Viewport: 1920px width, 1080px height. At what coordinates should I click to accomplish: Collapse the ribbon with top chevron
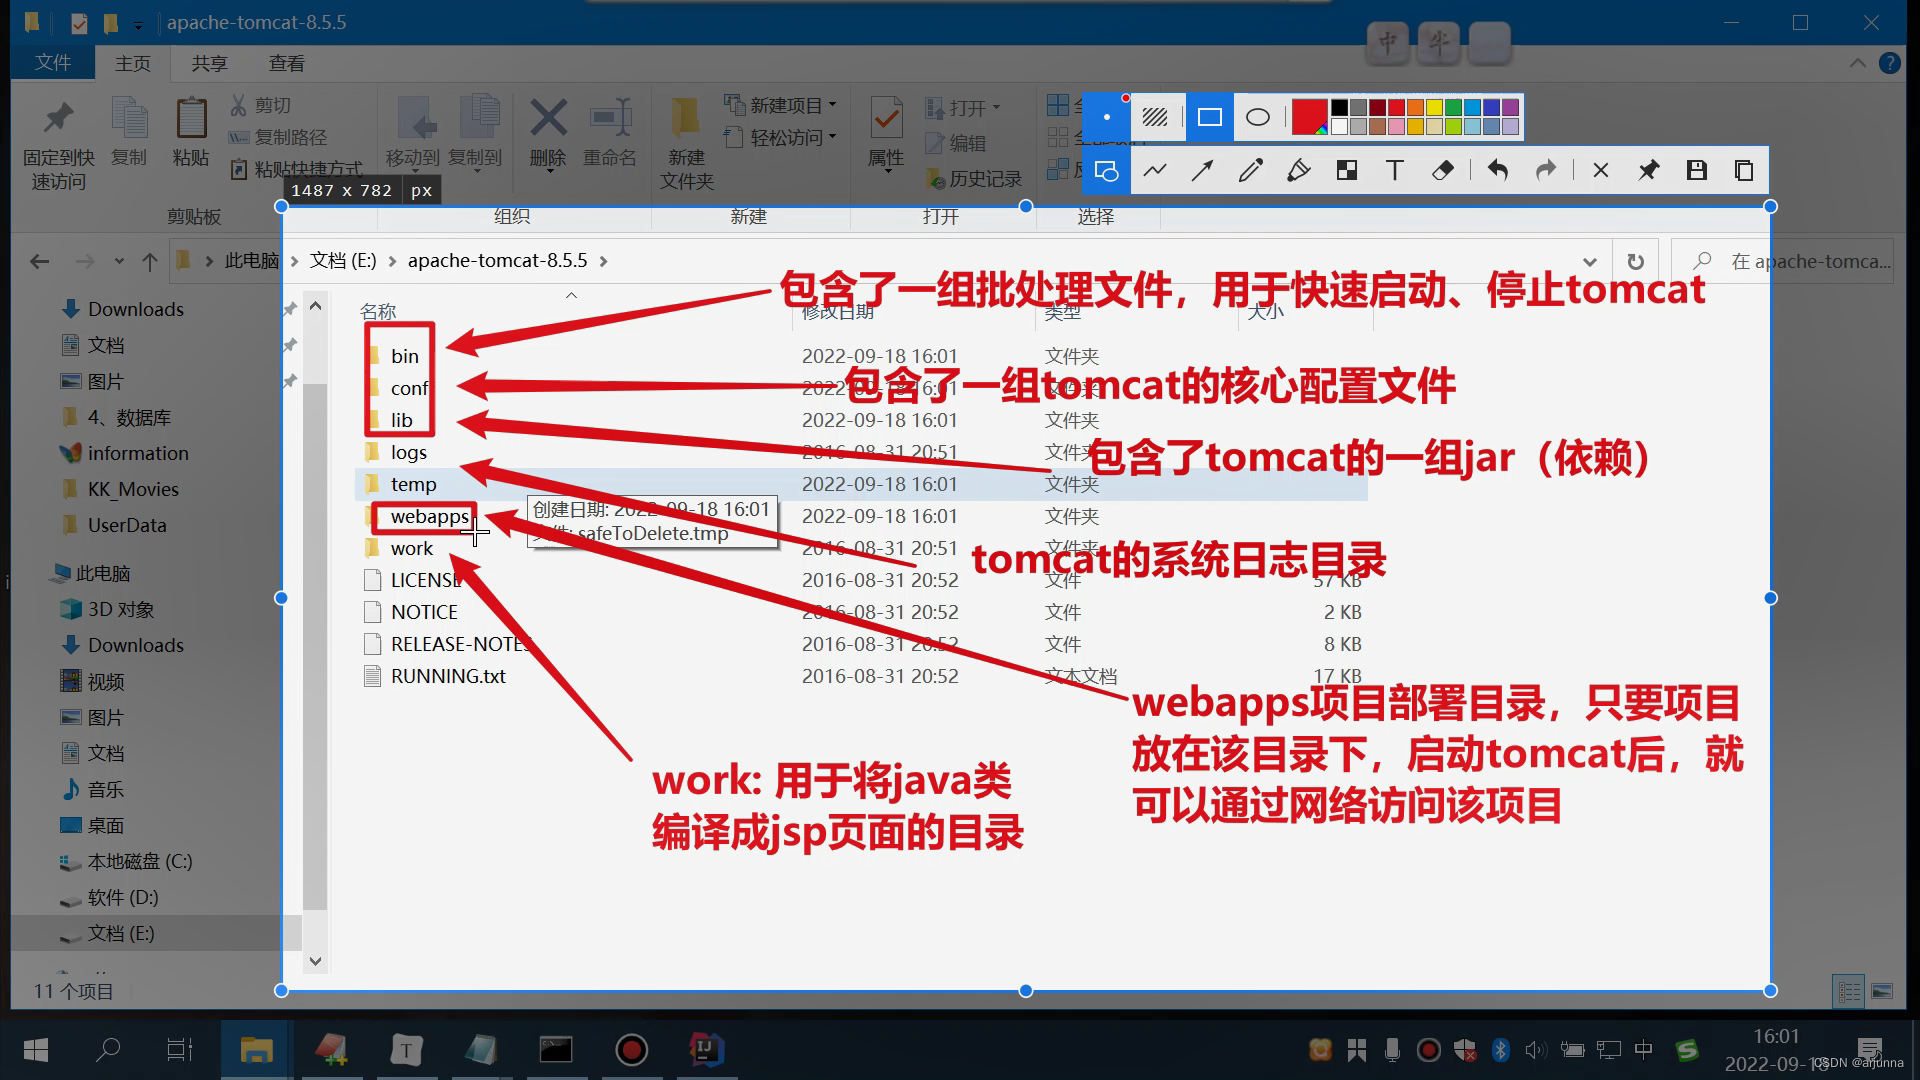coord(1857,63)
